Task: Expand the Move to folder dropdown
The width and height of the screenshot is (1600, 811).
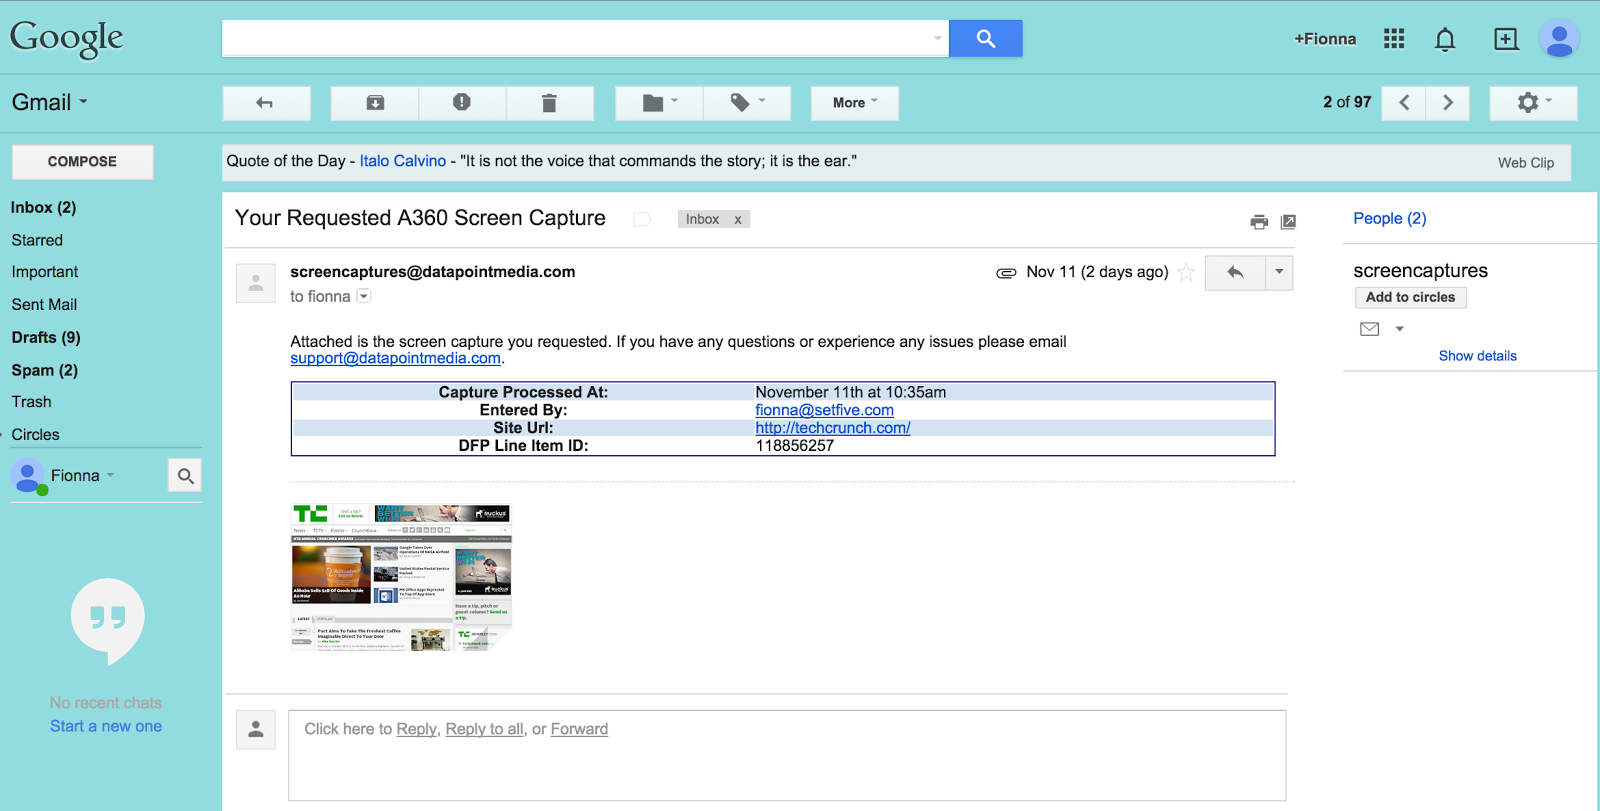Action: pyautogui.click(x=659, y=103)
